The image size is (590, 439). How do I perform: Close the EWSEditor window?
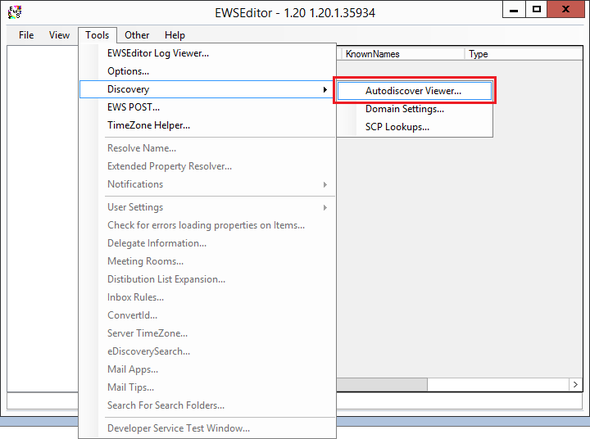pyautogui.click(x=566, y=10)
